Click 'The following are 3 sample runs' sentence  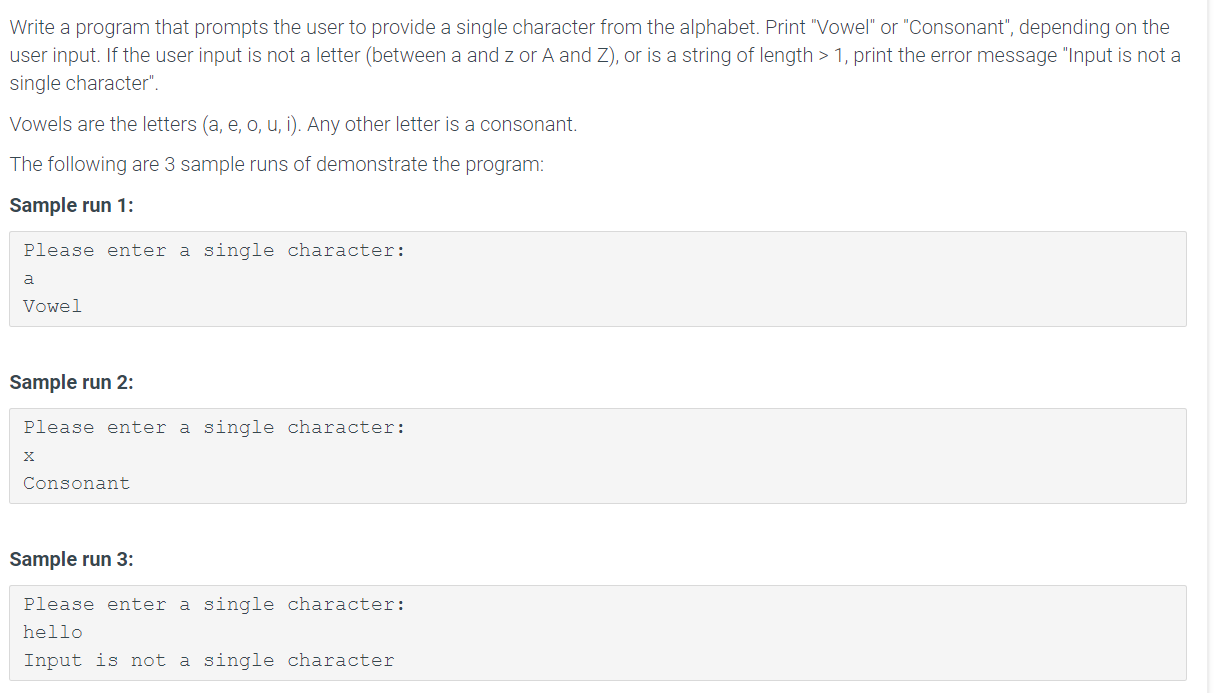[277, 164]
